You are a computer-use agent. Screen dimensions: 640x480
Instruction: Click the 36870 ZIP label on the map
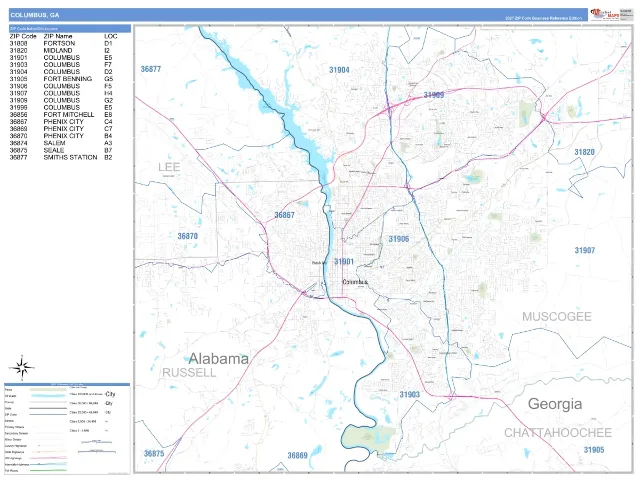[x=188, y=236]
